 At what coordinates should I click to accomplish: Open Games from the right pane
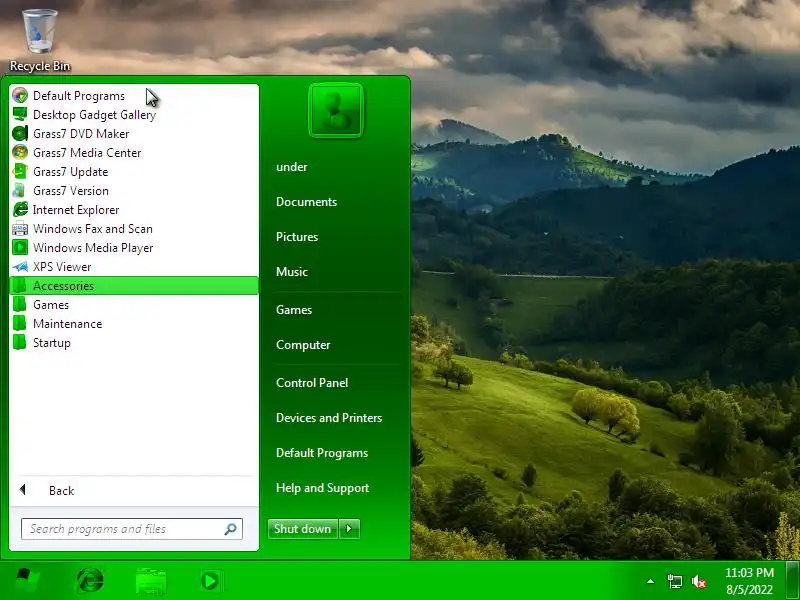coord(294,310)
